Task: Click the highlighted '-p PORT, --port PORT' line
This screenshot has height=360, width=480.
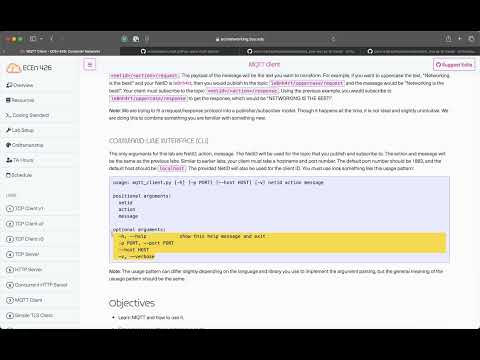Action: [x=147, y=243]
